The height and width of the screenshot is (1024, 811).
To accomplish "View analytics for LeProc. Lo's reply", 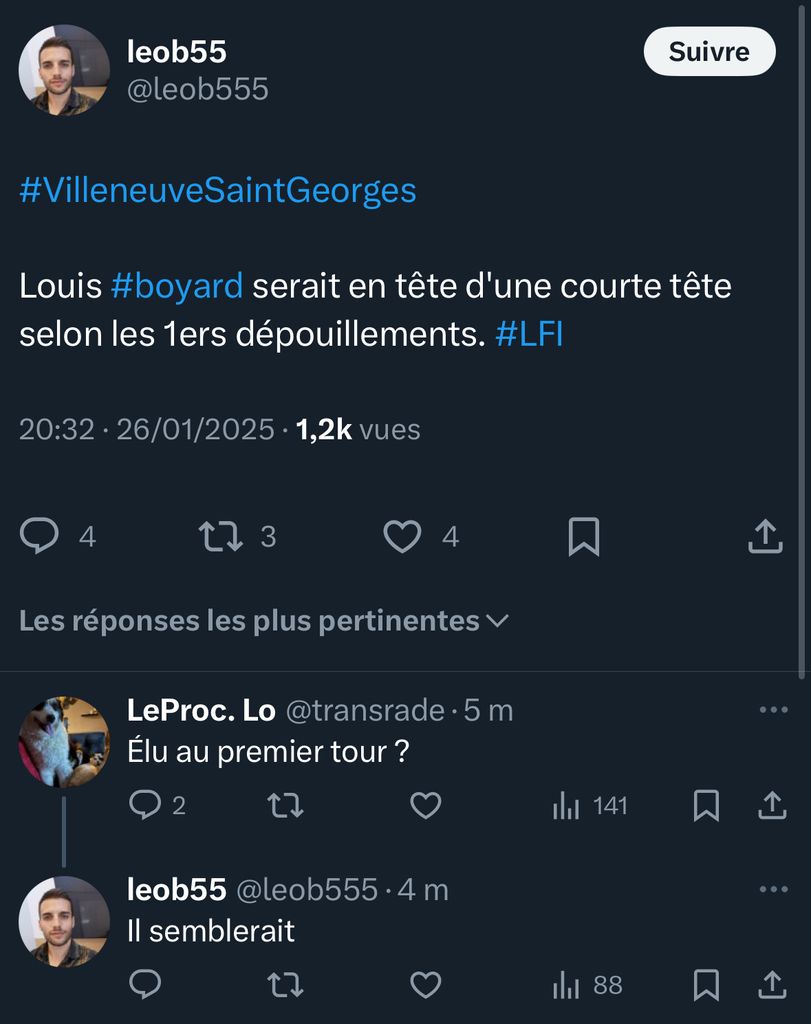I will [589, 805].
